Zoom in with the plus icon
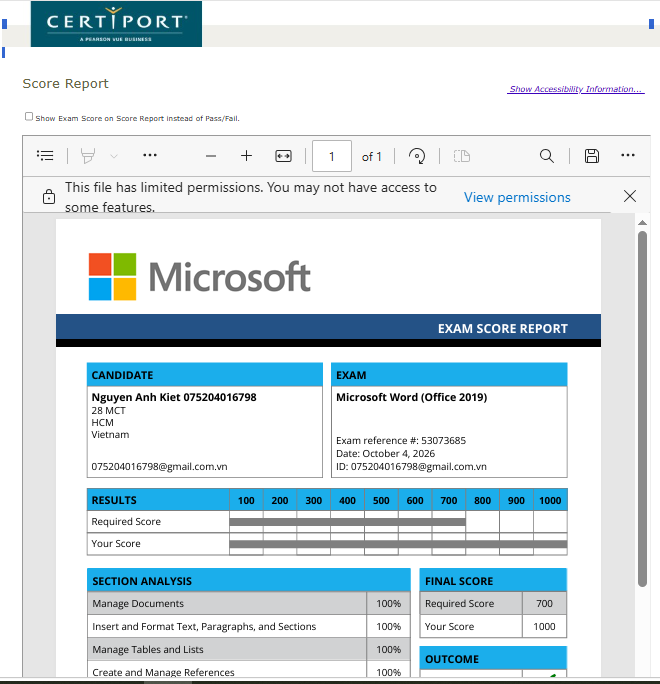The height and width of the screenshot is (684, 660). (x=246, y=156)
